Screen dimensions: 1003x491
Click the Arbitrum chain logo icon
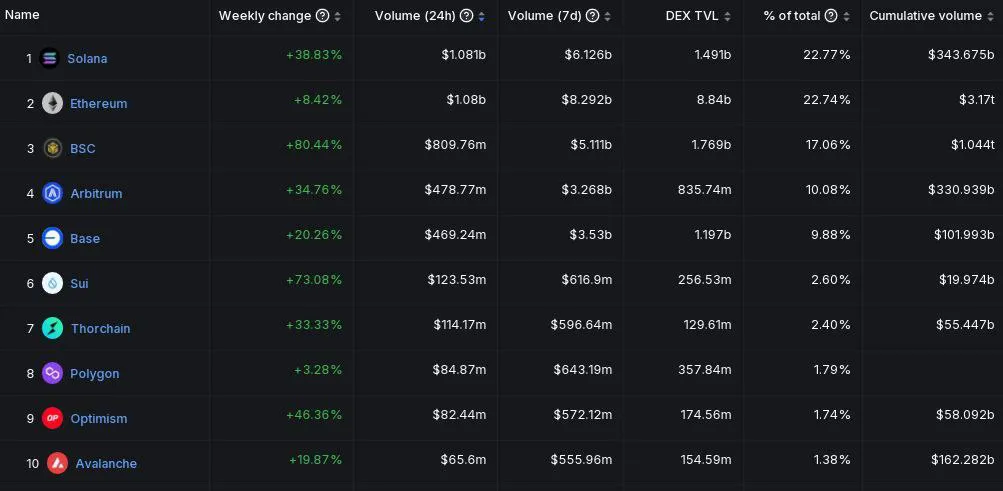[x=53, y=194]
